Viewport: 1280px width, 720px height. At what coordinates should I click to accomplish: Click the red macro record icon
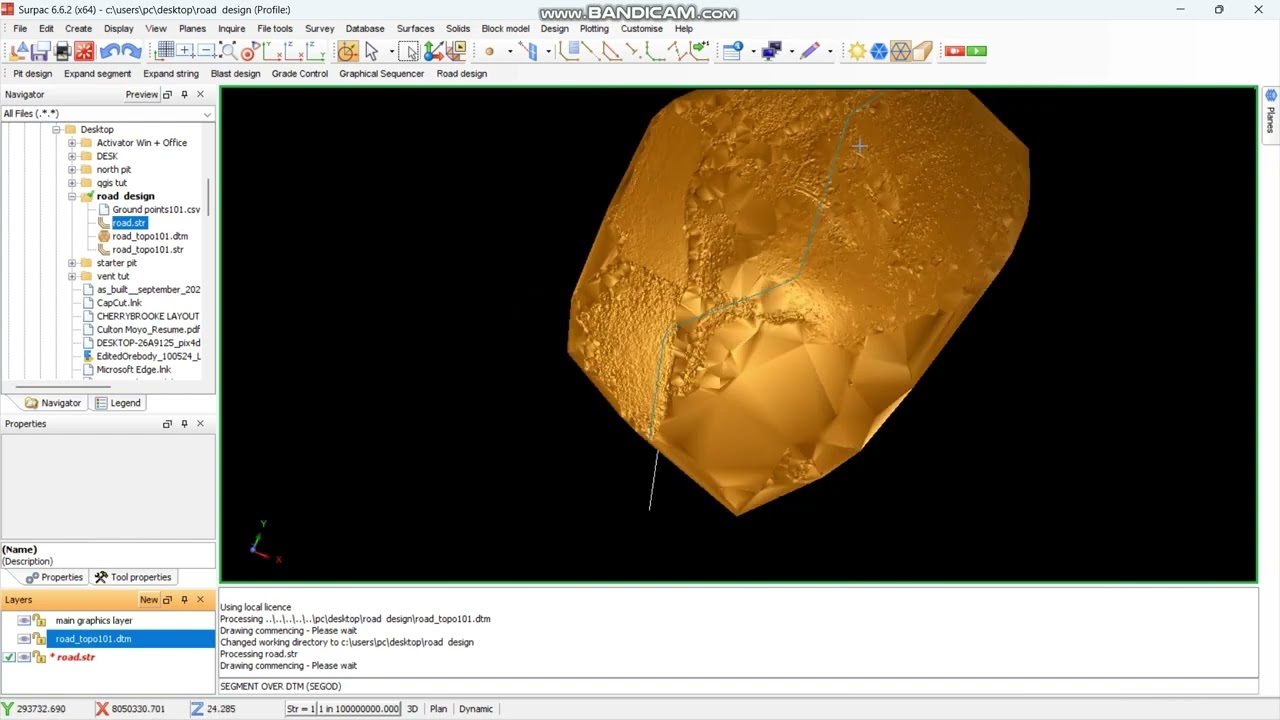[955, 51]
